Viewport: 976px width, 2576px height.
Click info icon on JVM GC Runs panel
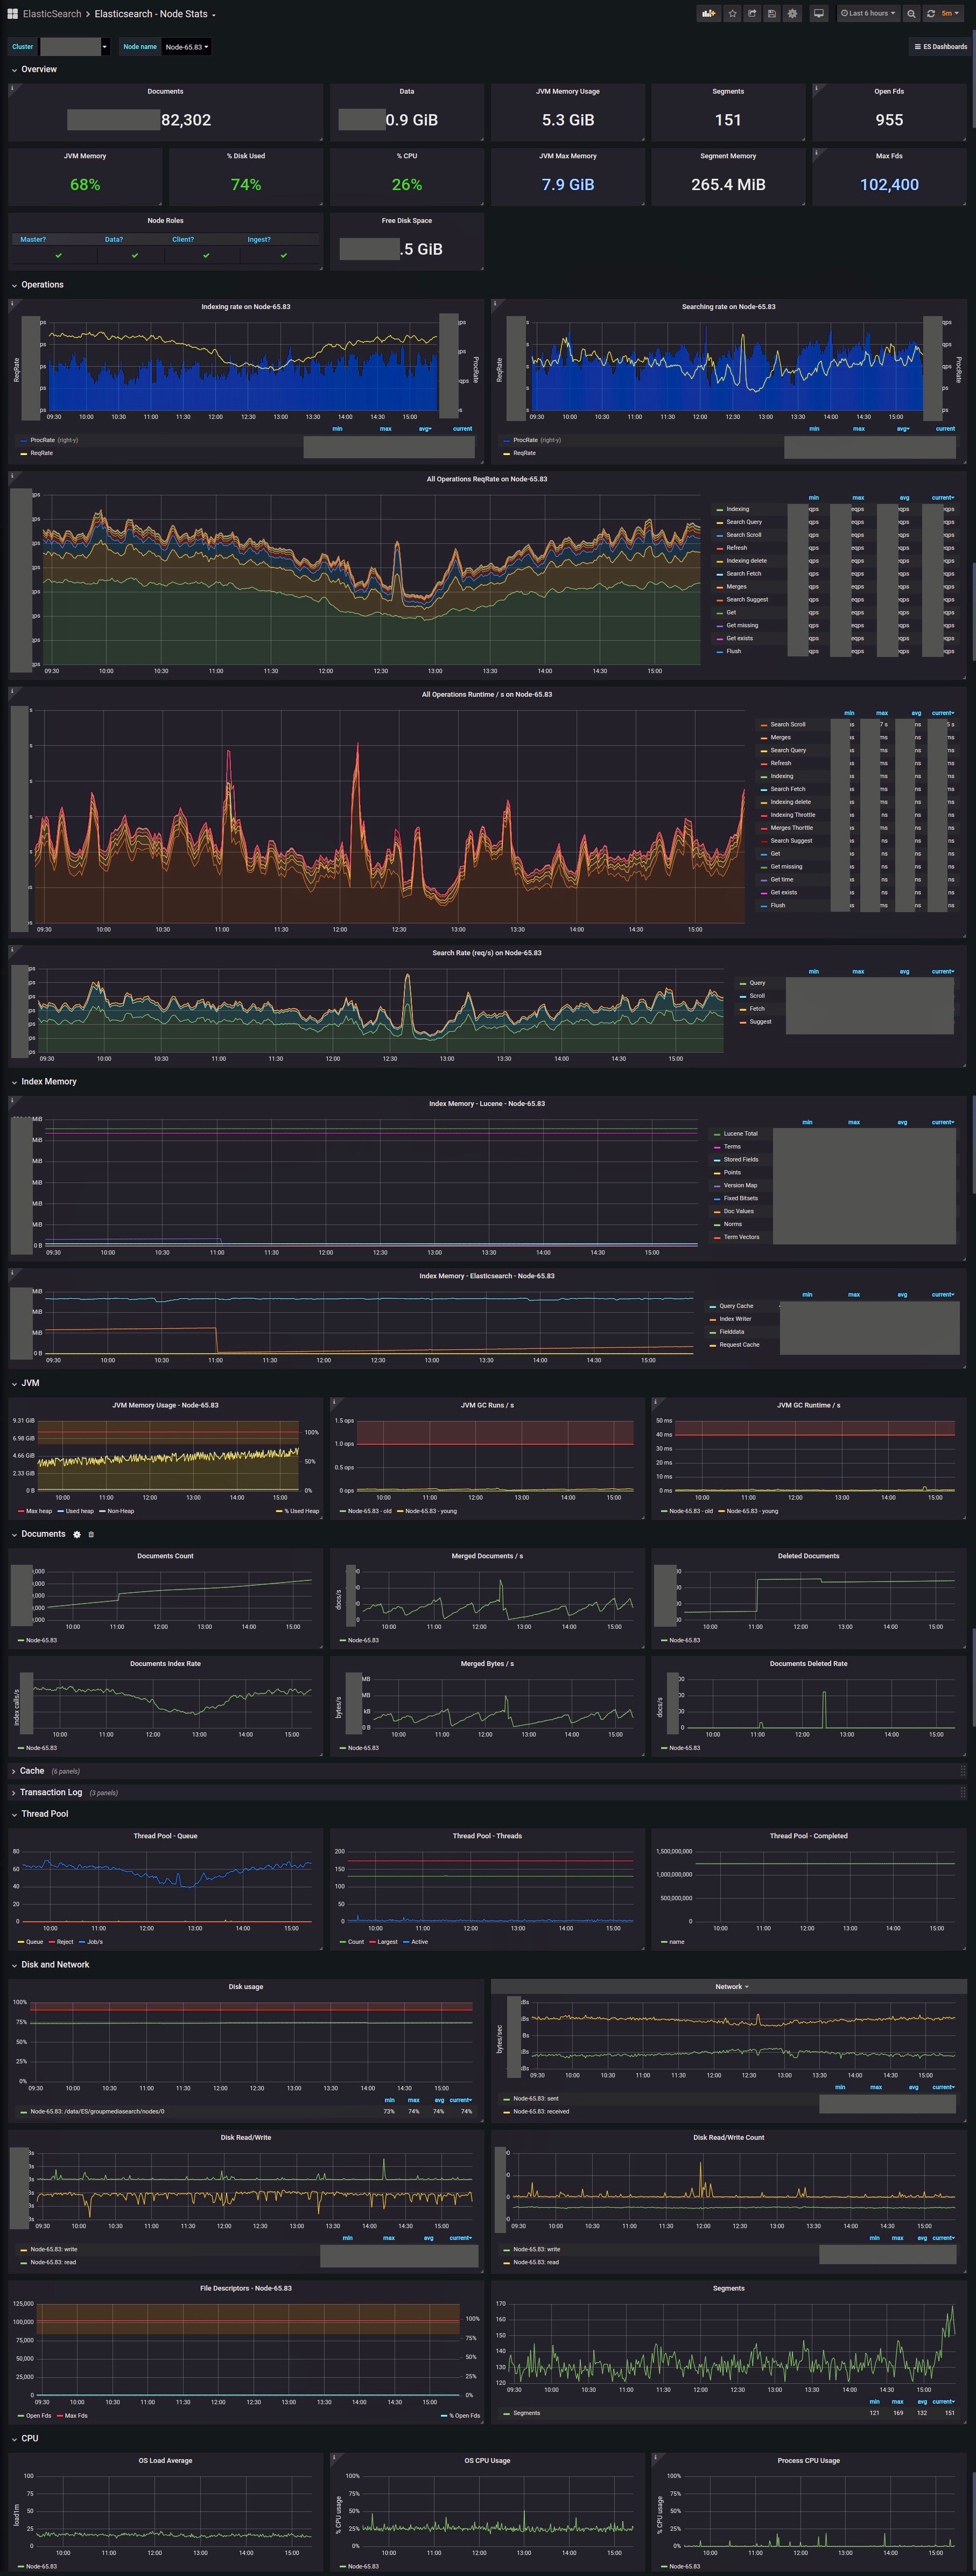tap(334, 1402)
